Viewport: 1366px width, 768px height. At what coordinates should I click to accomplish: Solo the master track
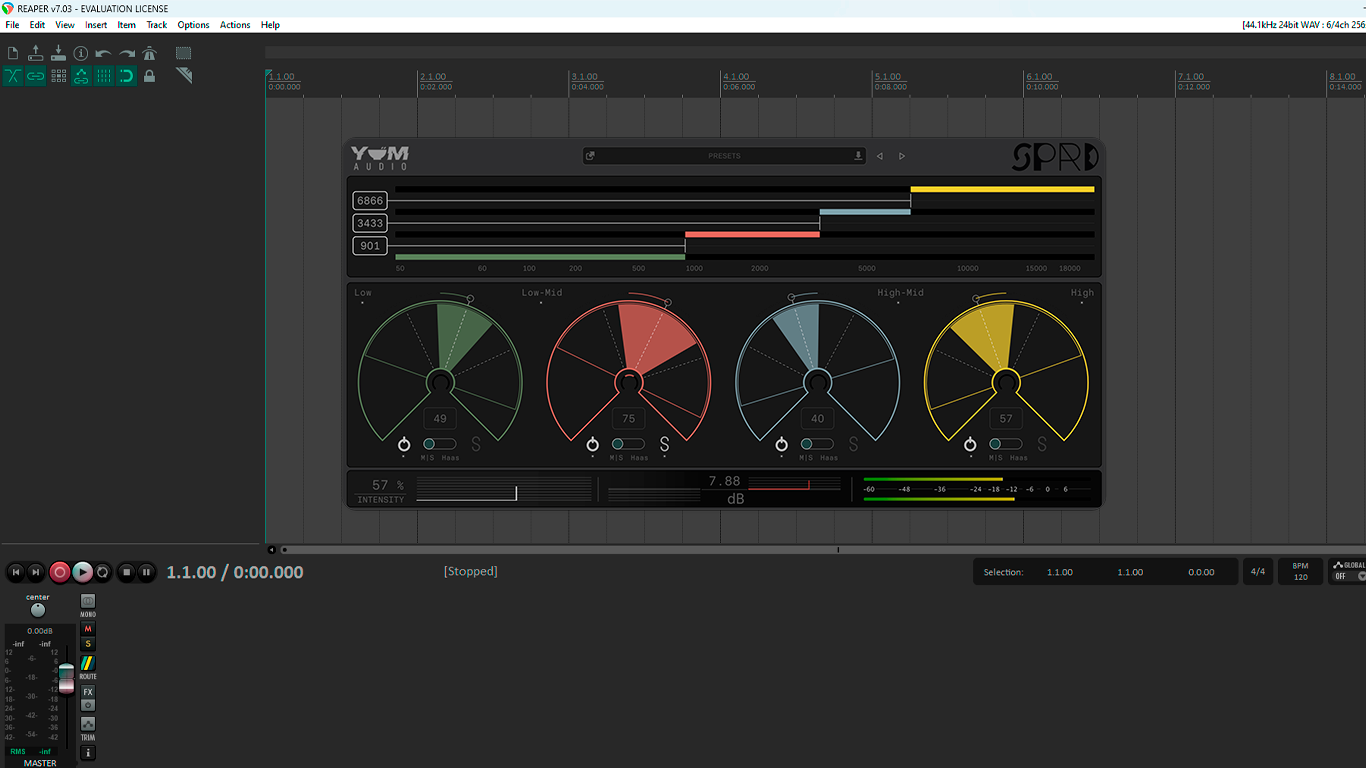88,644
